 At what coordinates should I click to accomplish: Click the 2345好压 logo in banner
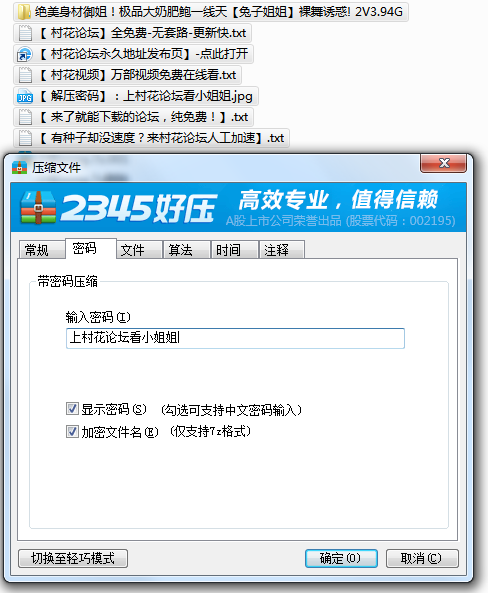(x=119, y=207)
